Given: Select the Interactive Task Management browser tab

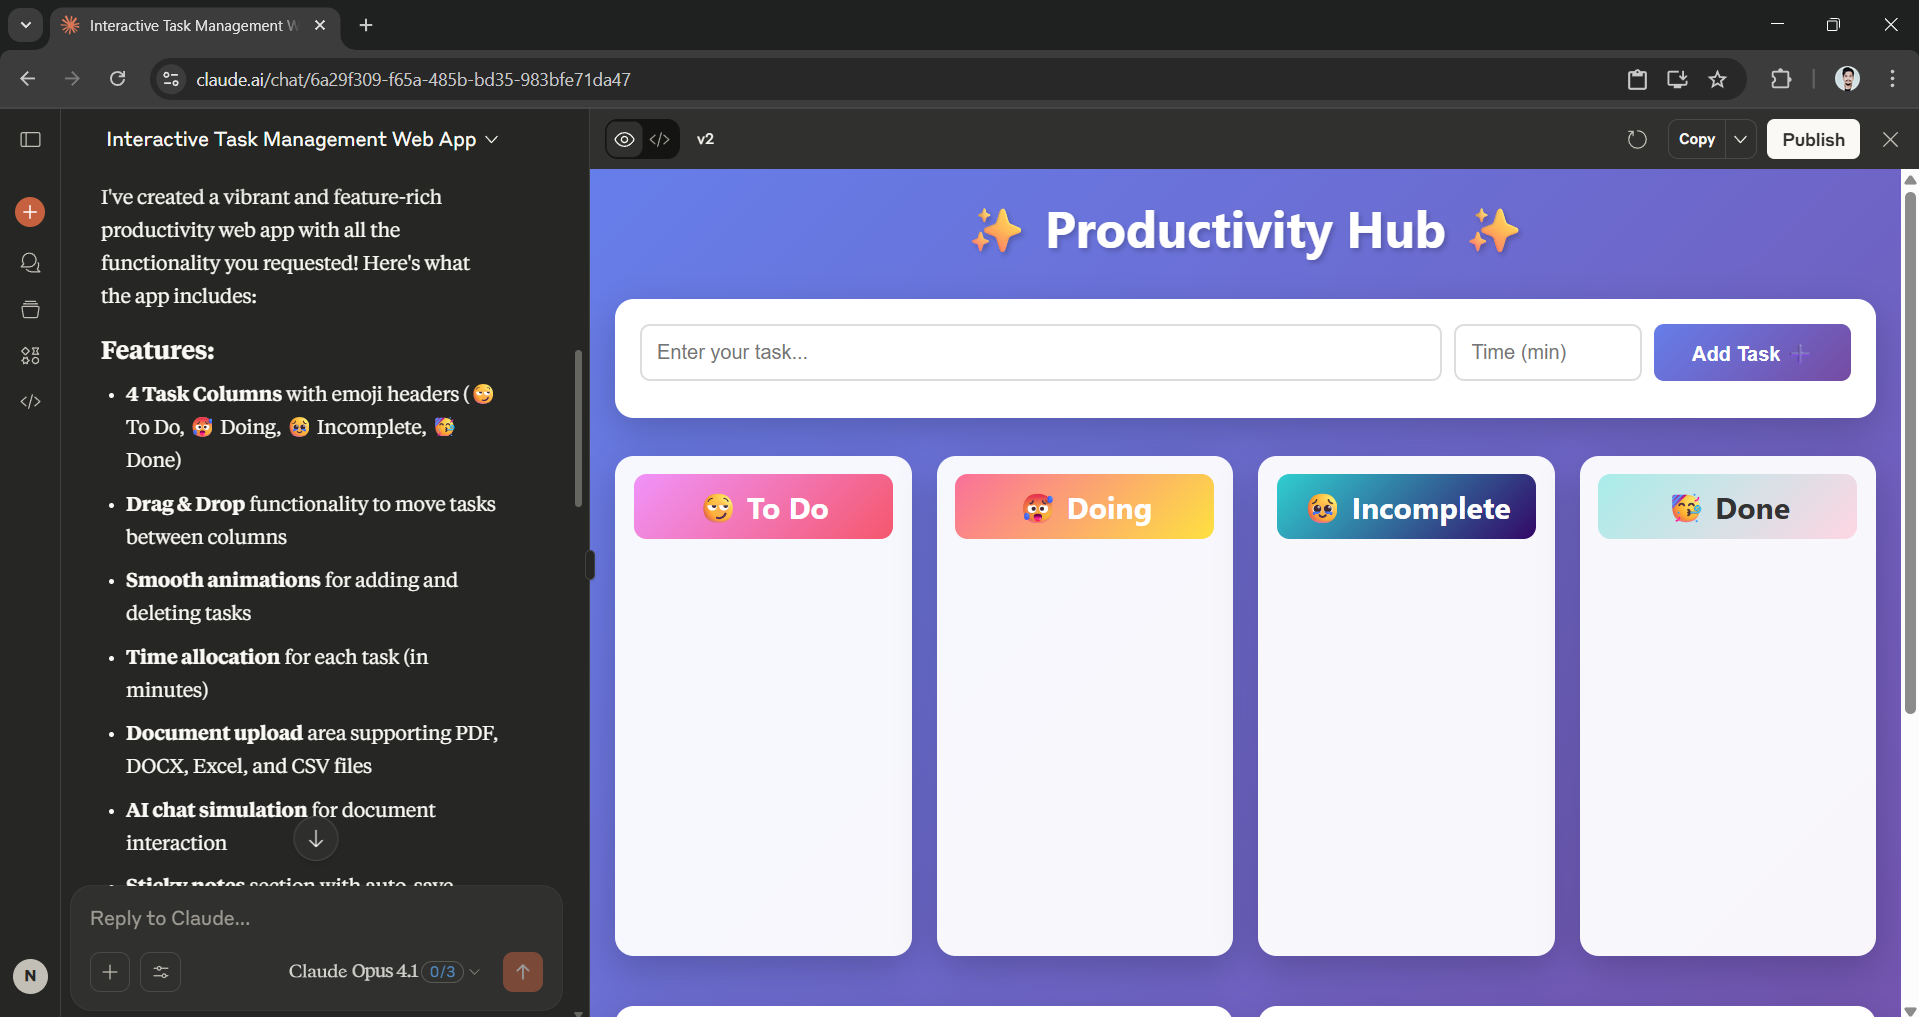Looking at the screenshot, I should [x=190, y=25].
